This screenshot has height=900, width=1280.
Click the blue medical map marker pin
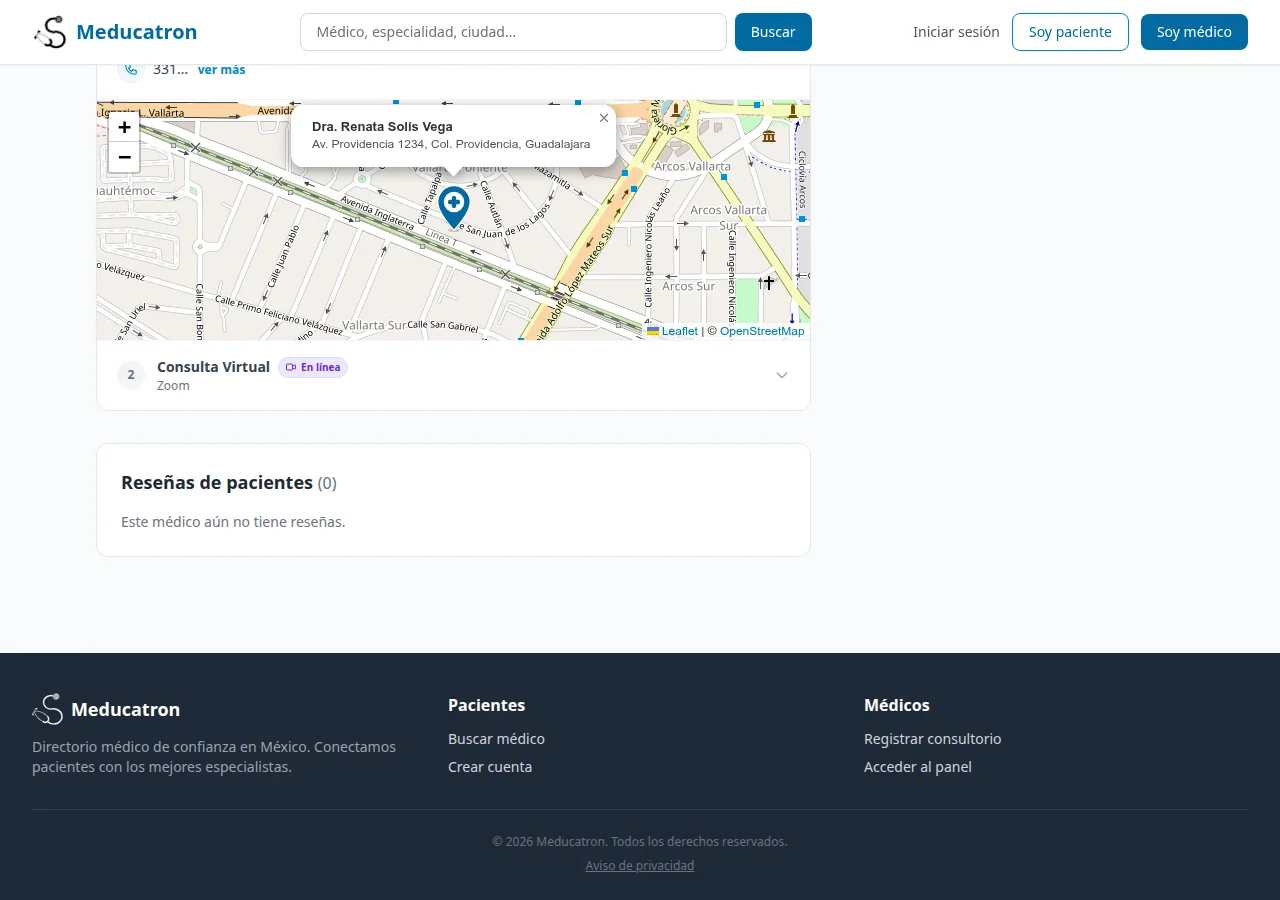point(454,207)
